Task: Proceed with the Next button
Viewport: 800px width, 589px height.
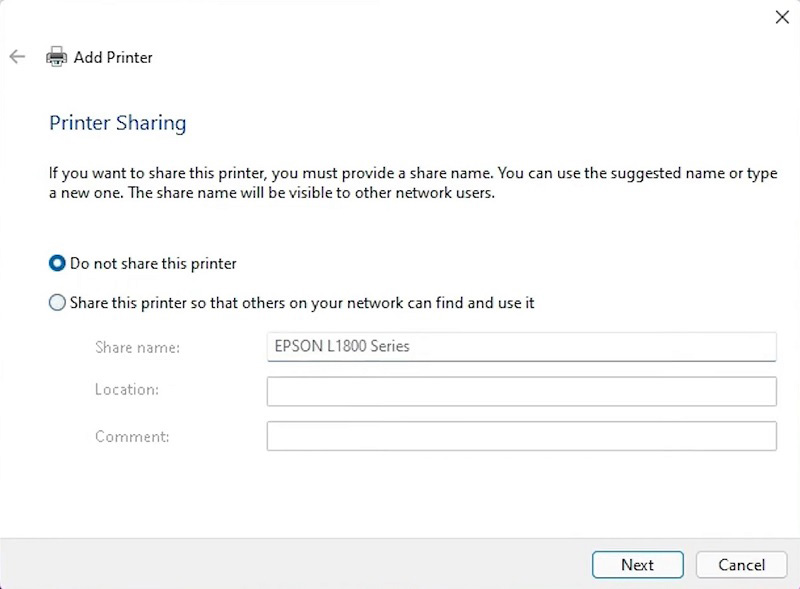Action: 638,565
